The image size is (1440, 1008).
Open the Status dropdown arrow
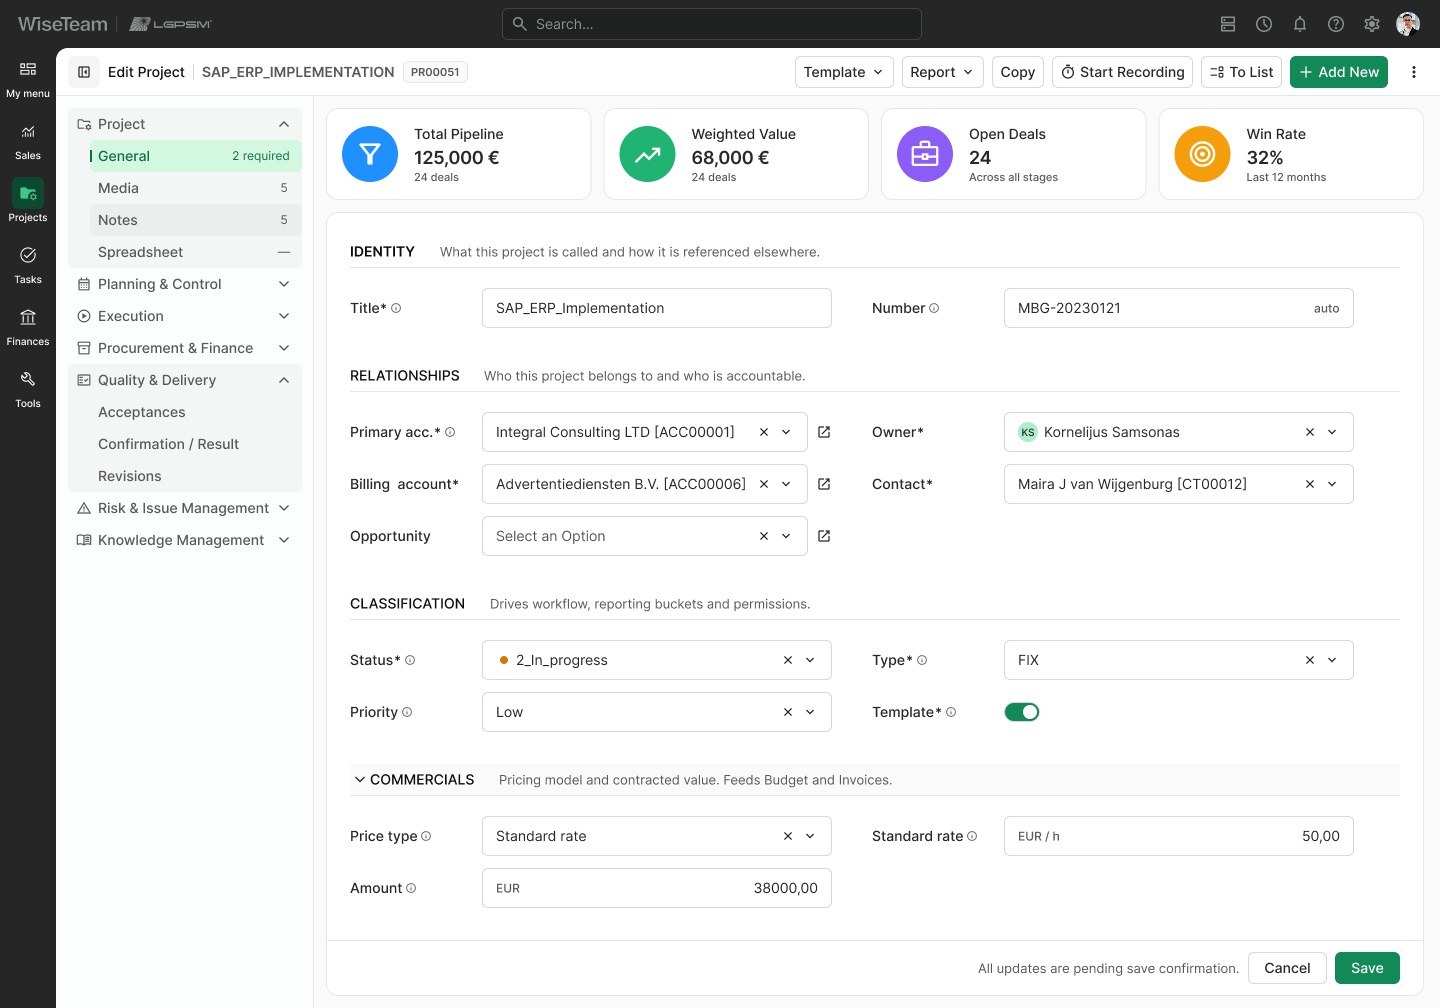pos(810,660)
